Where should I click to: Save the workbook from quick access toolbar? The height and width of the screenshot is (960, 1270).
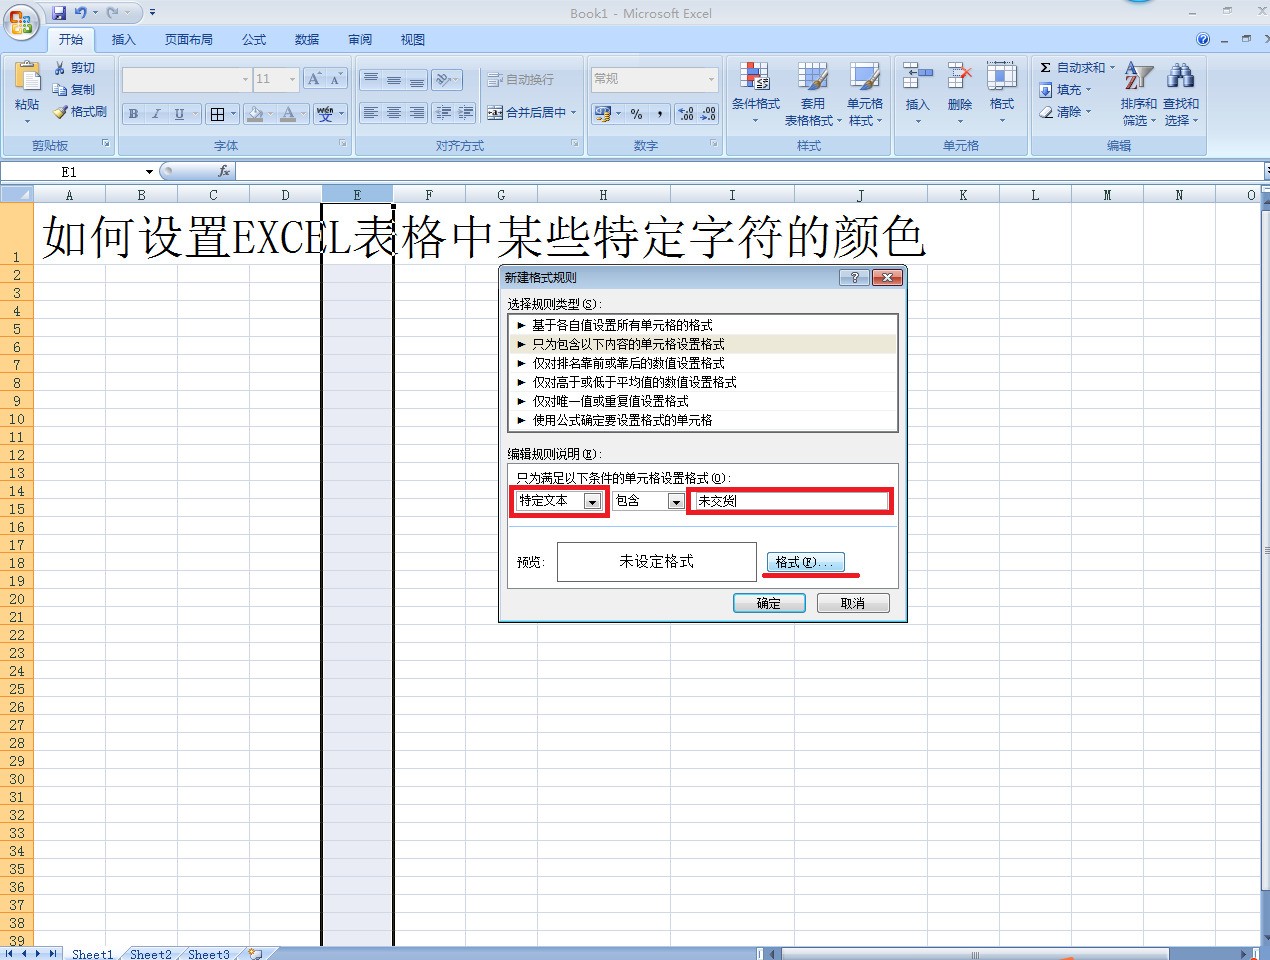59,13
